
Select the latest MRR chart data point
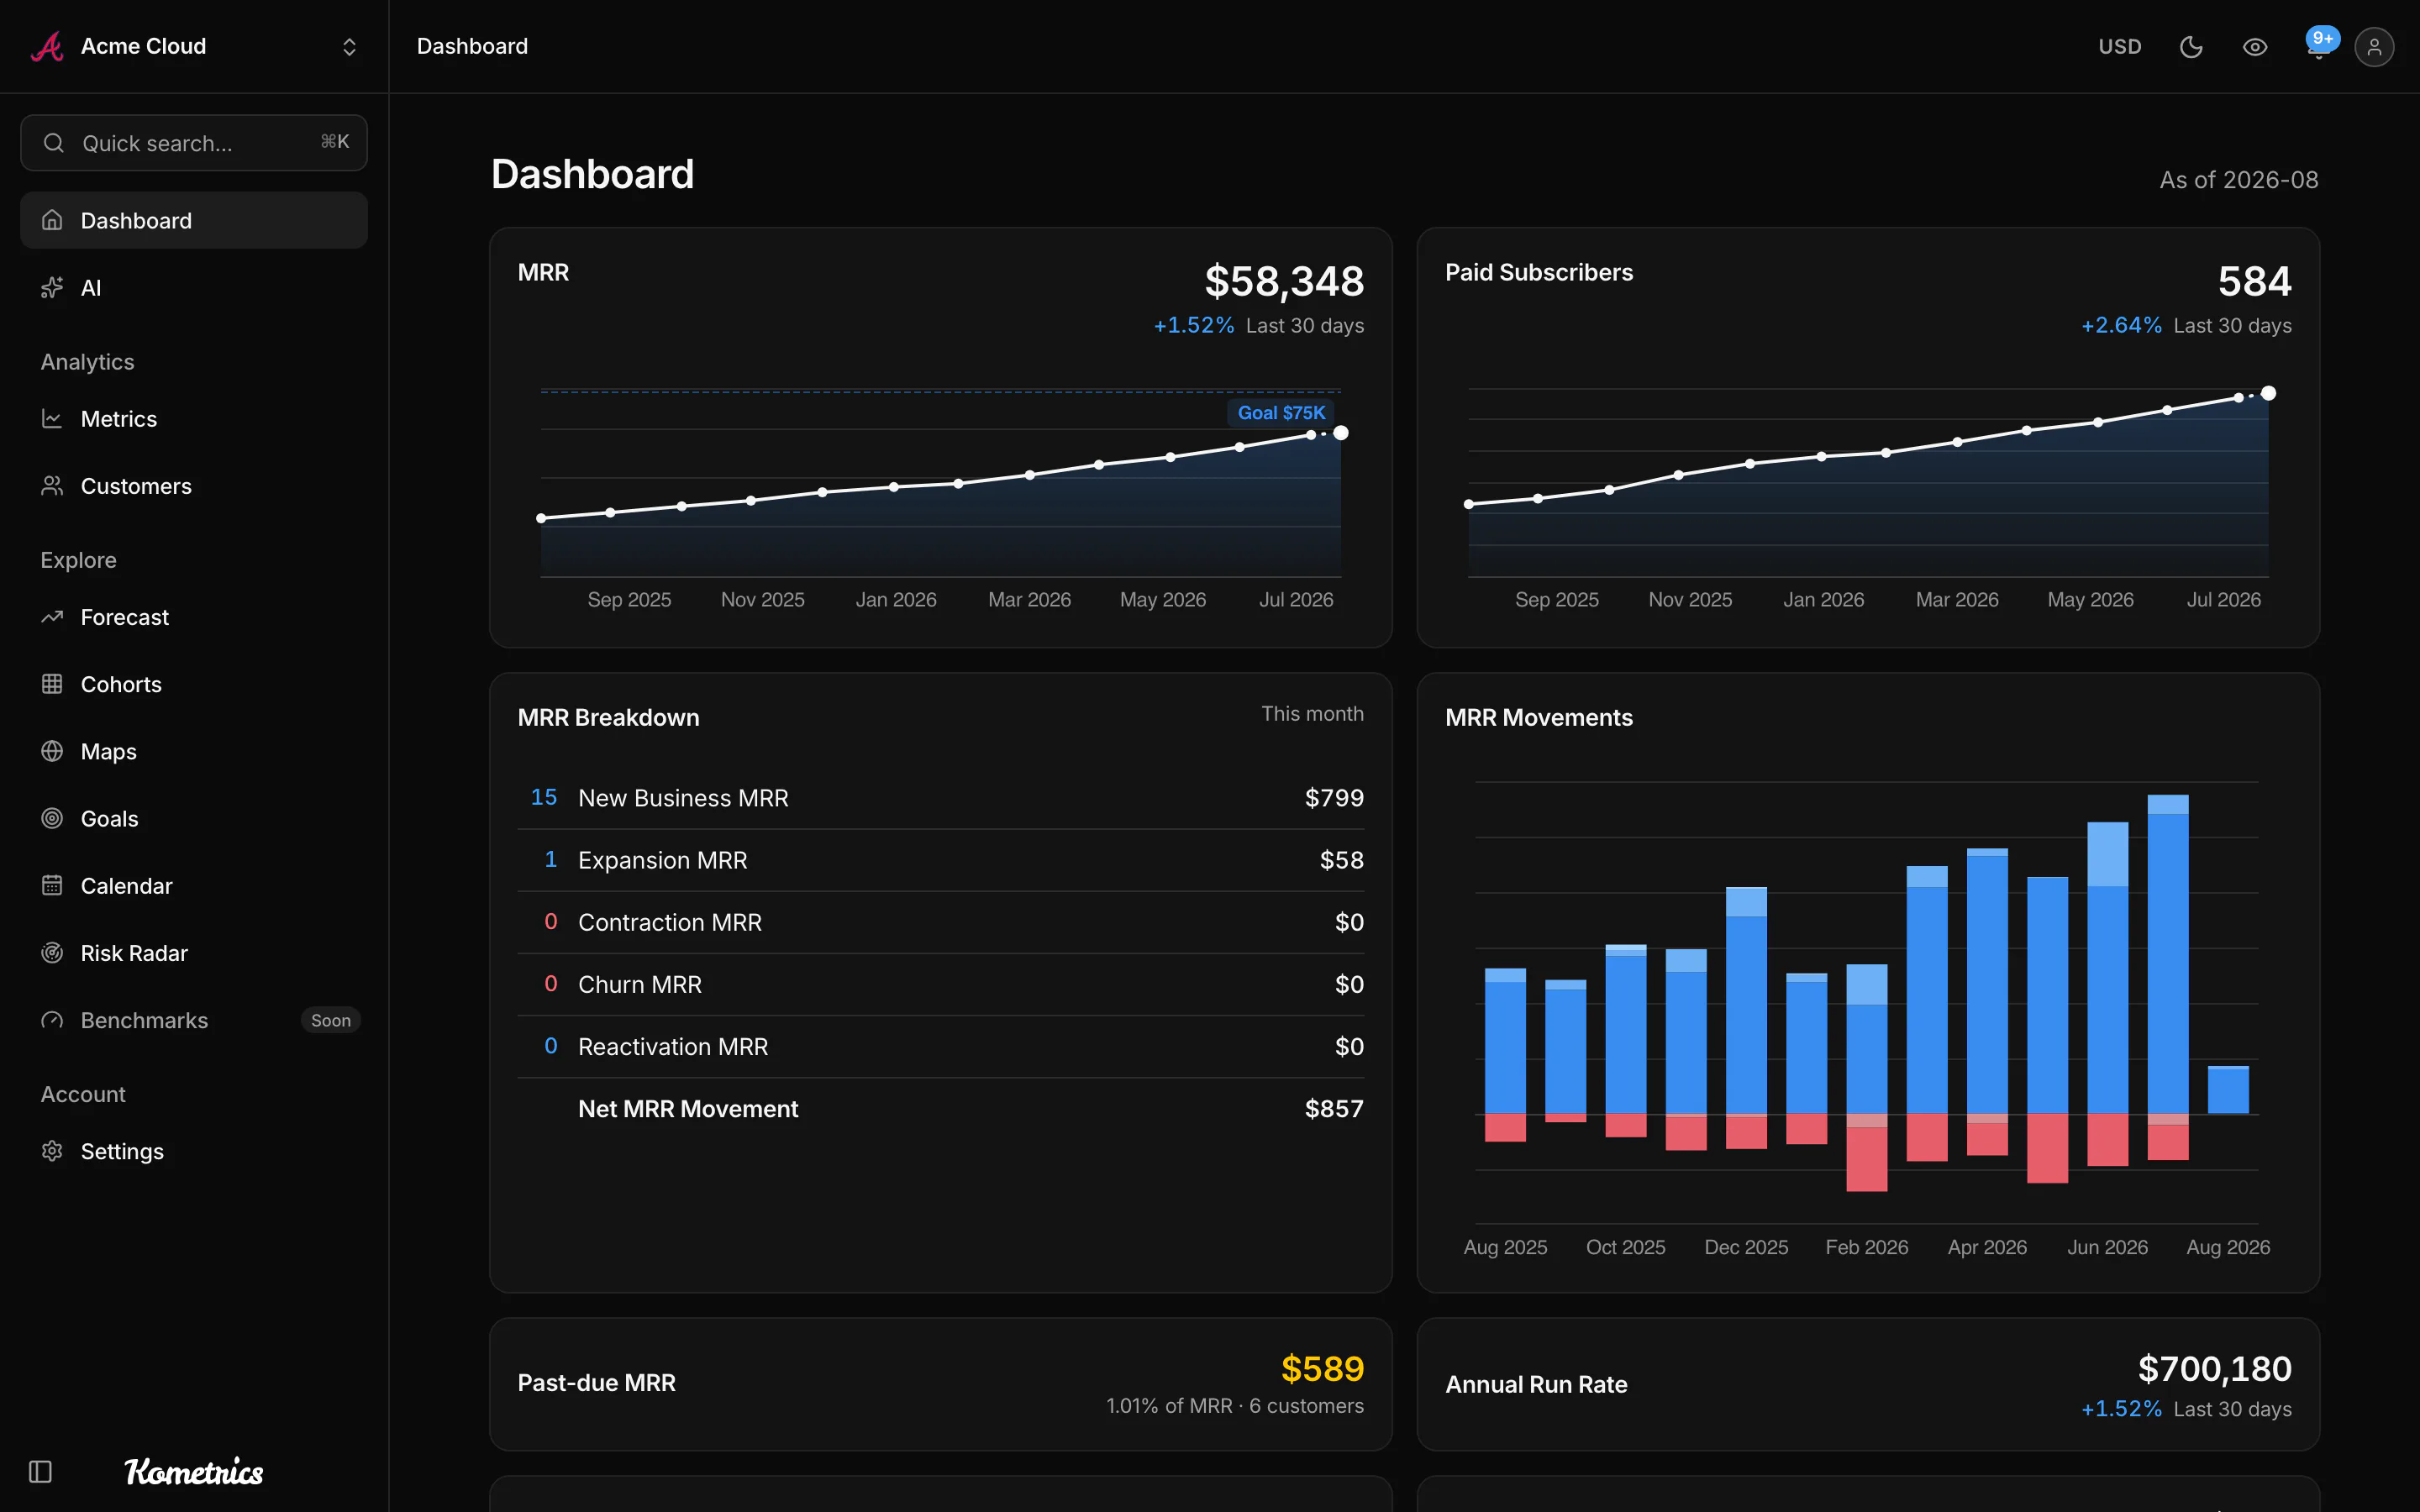click(1341, 433)
